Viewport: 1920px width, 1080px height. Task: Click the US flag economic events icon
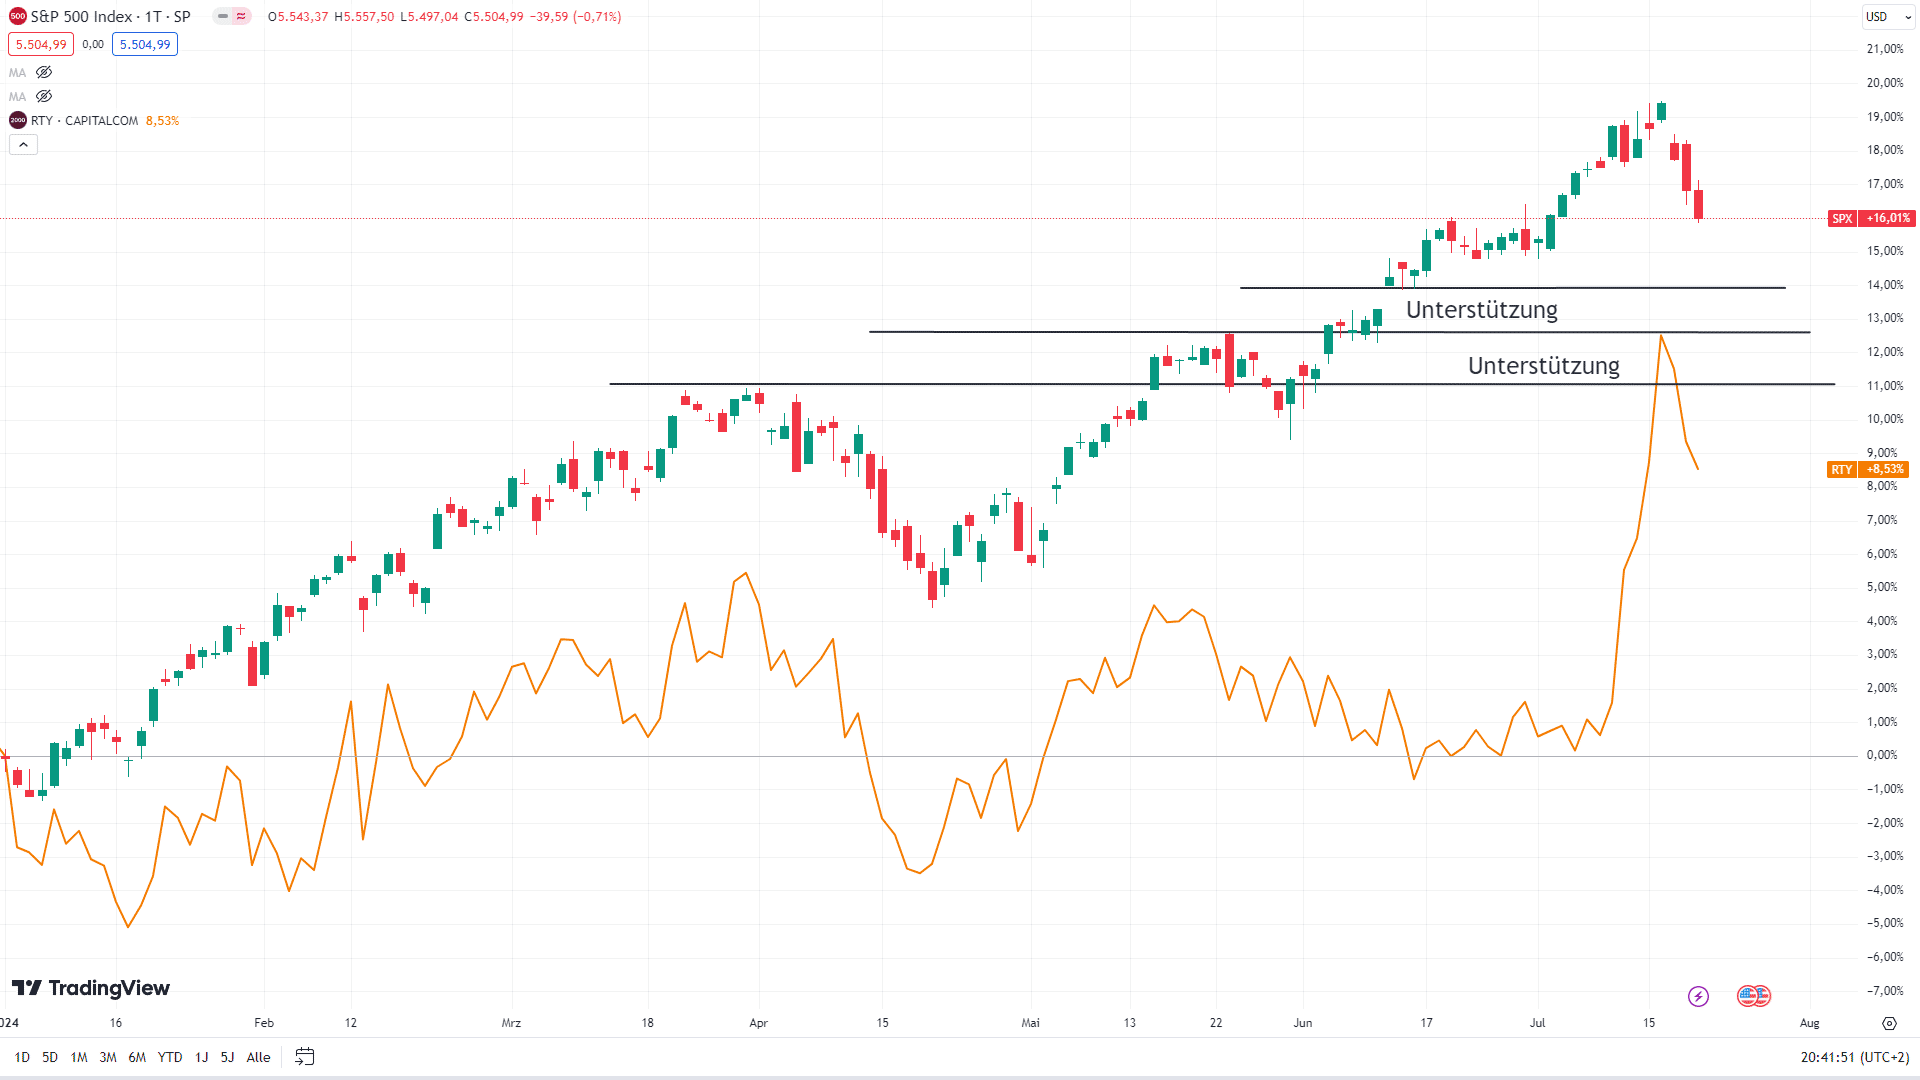tap(1754, 996)
